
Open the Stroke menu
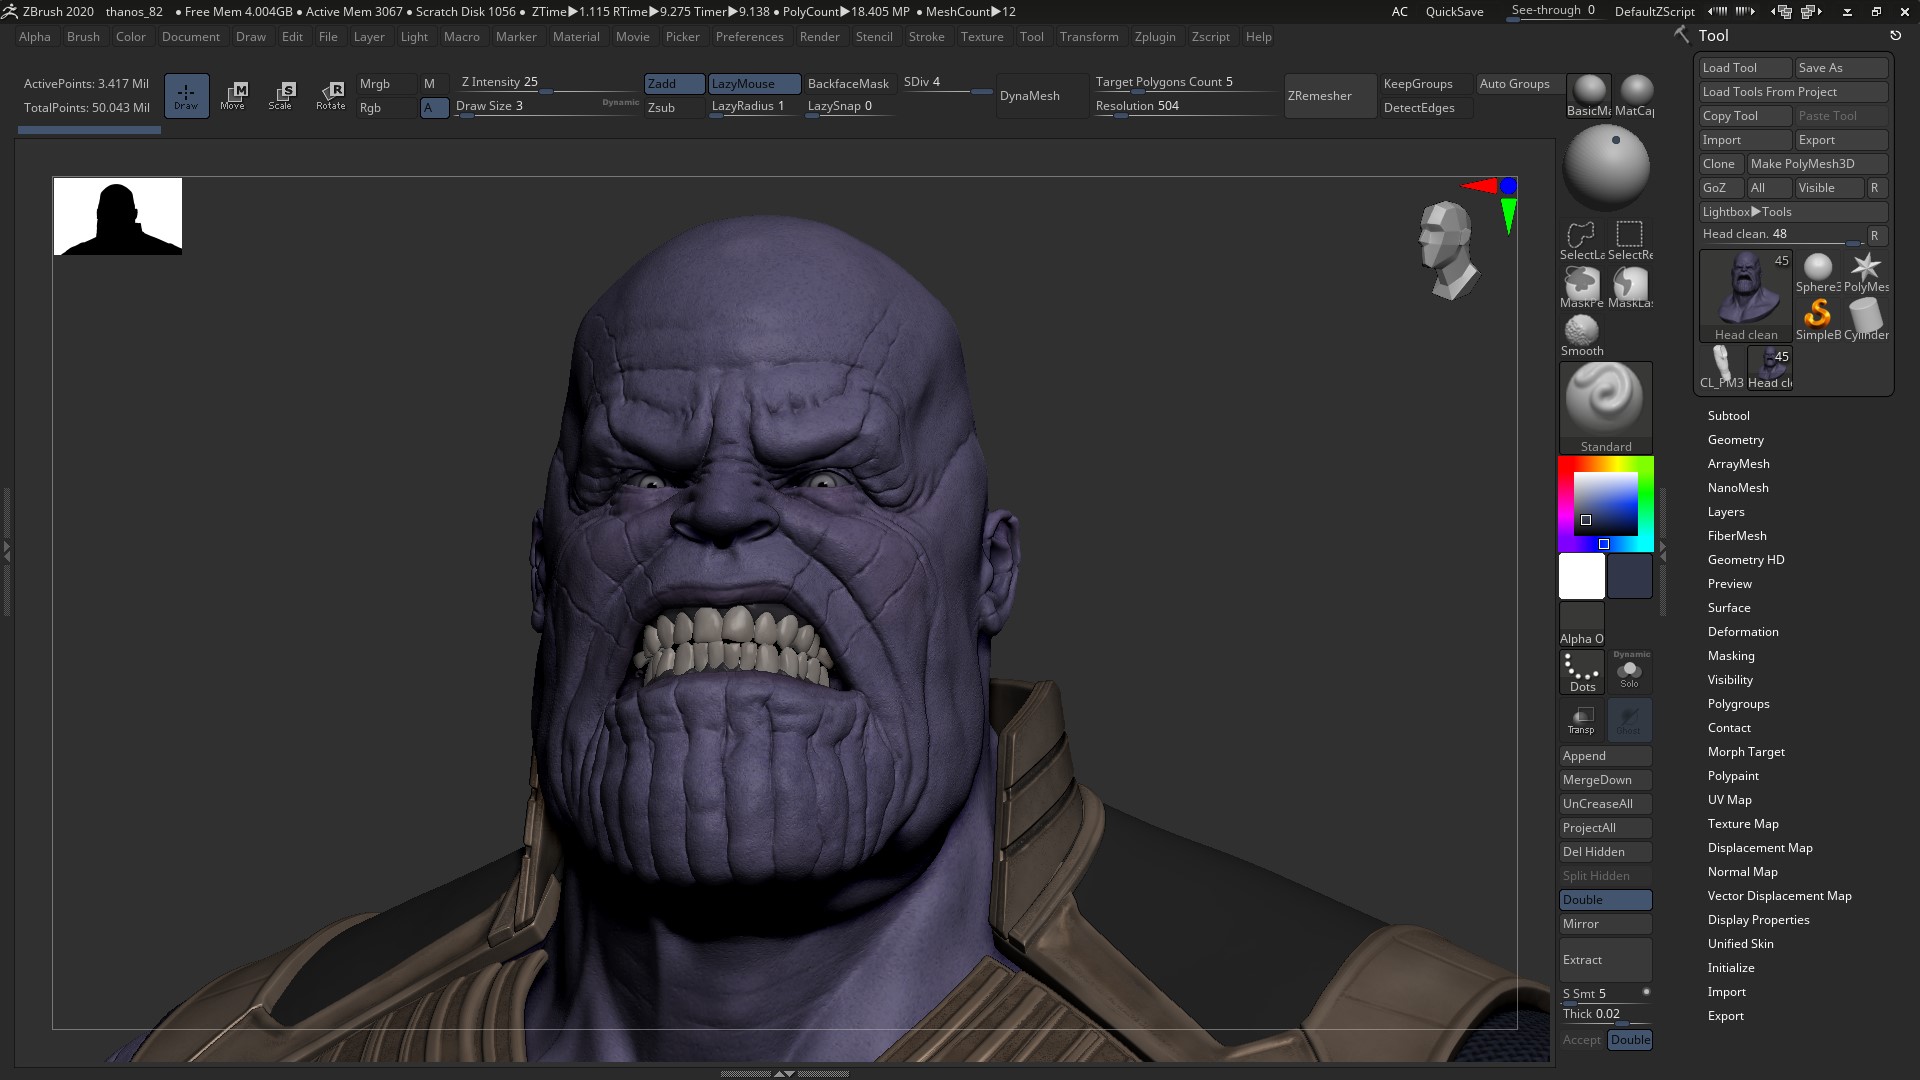point(926,37)
